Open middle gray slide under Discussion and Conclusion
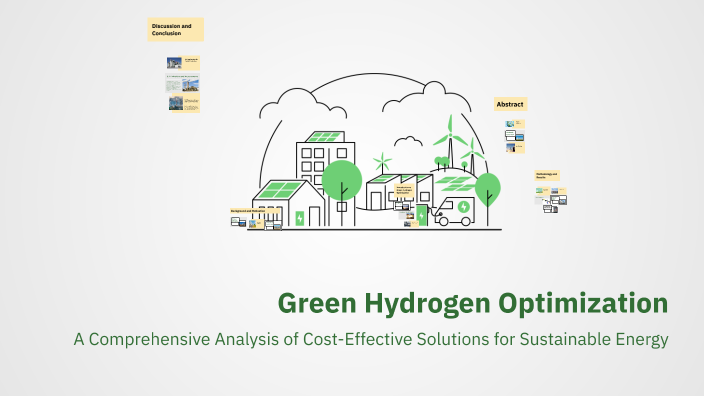 tap(182, 83)
